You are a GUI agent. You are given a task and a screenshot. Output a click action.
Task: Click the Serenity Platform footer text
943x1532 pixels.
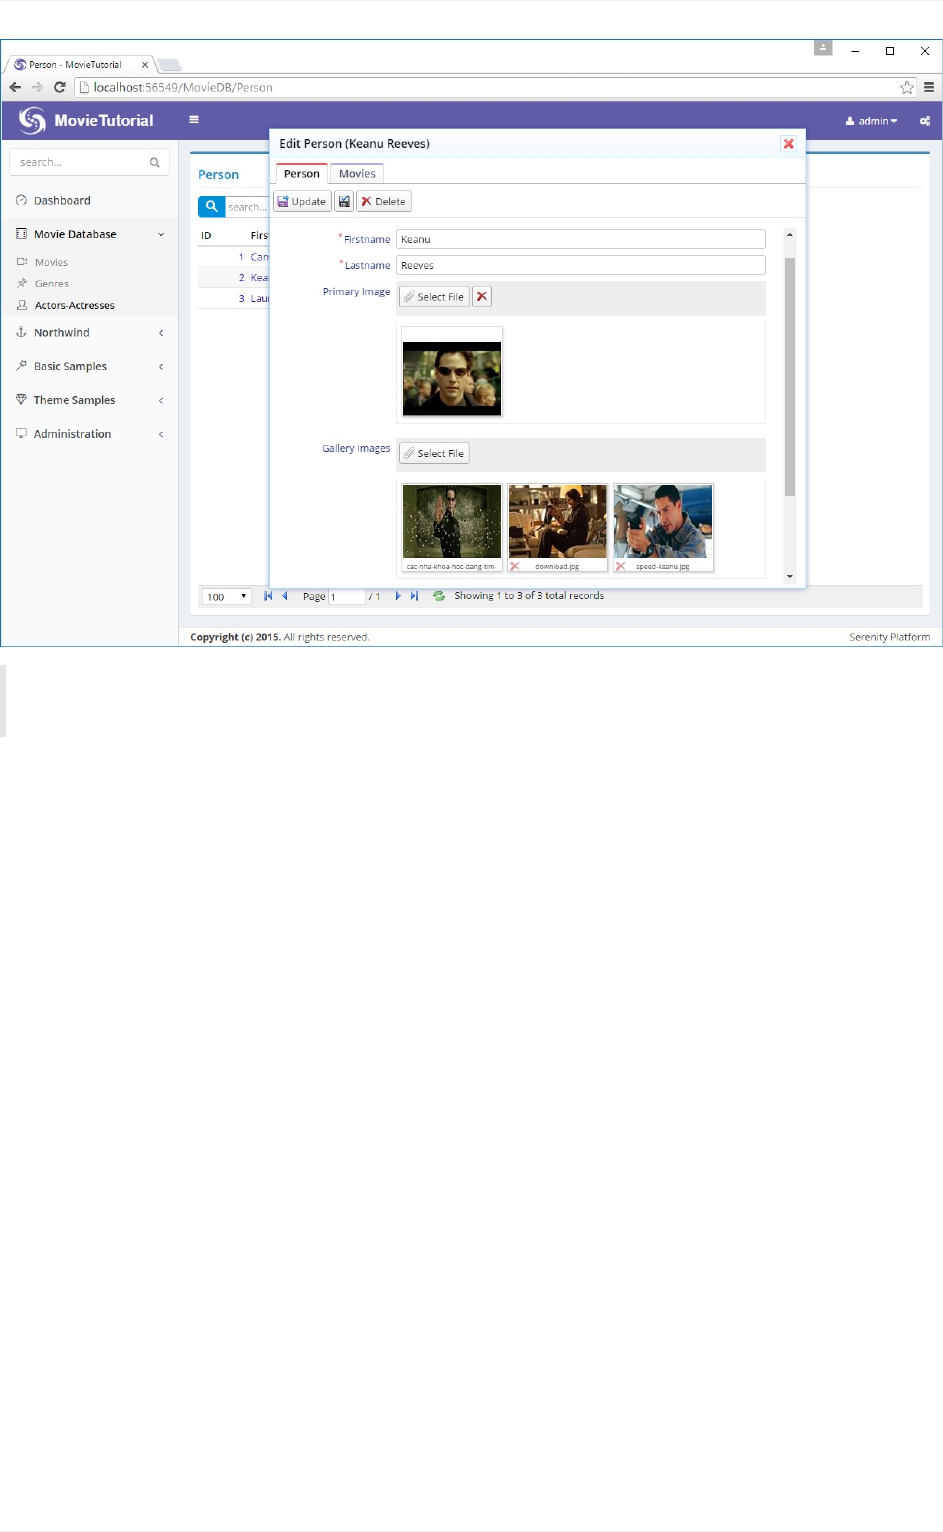tap(890, 637)
